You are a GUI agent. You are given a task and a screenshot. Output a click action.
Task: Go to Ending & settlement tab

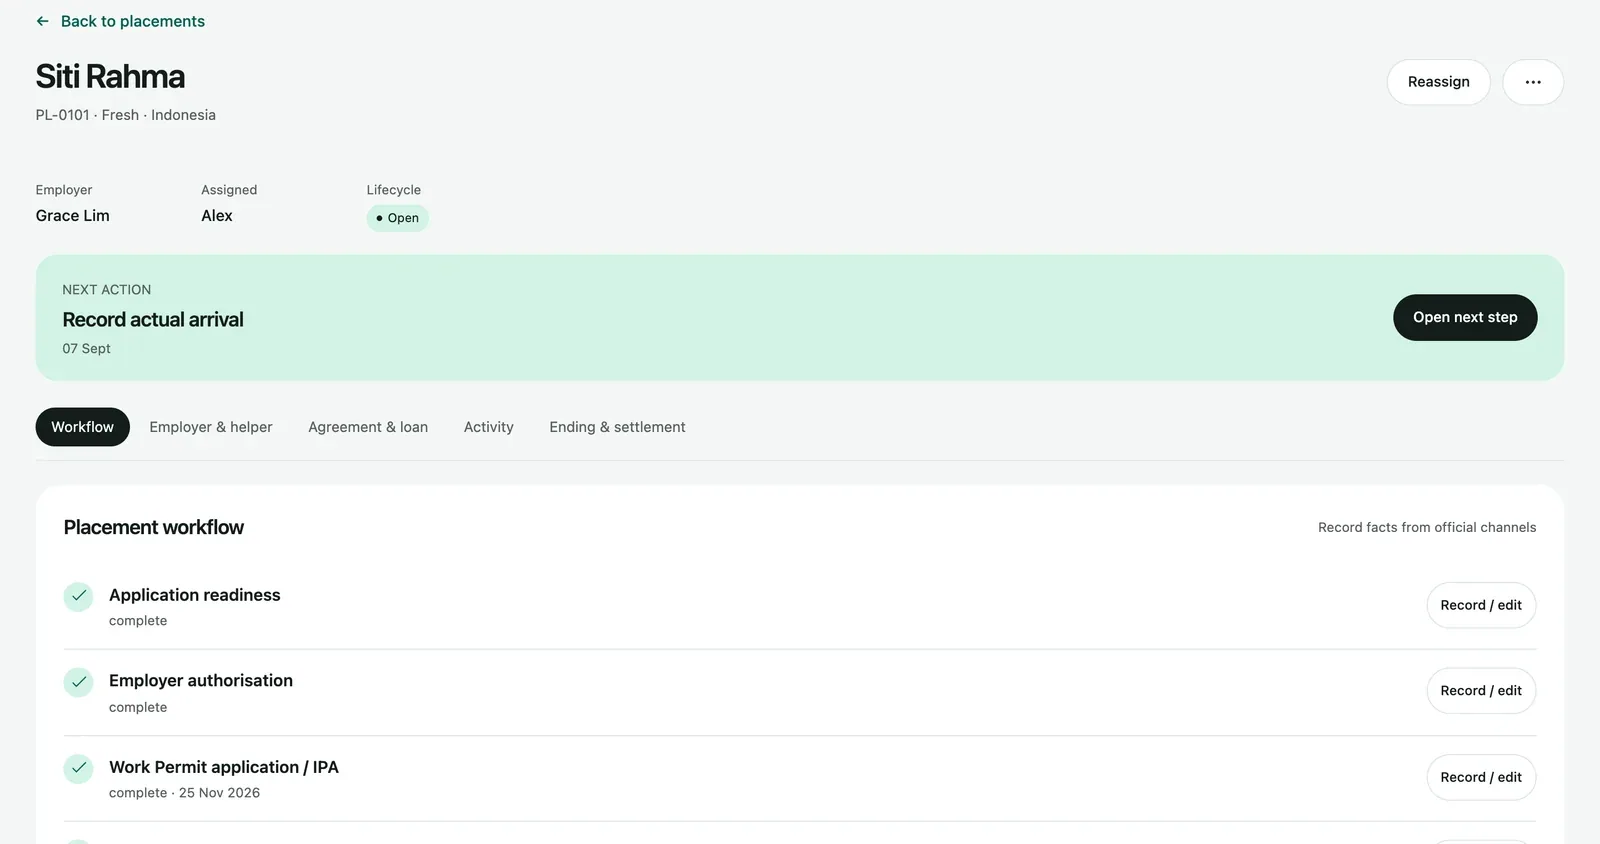[x=617, y=427]
